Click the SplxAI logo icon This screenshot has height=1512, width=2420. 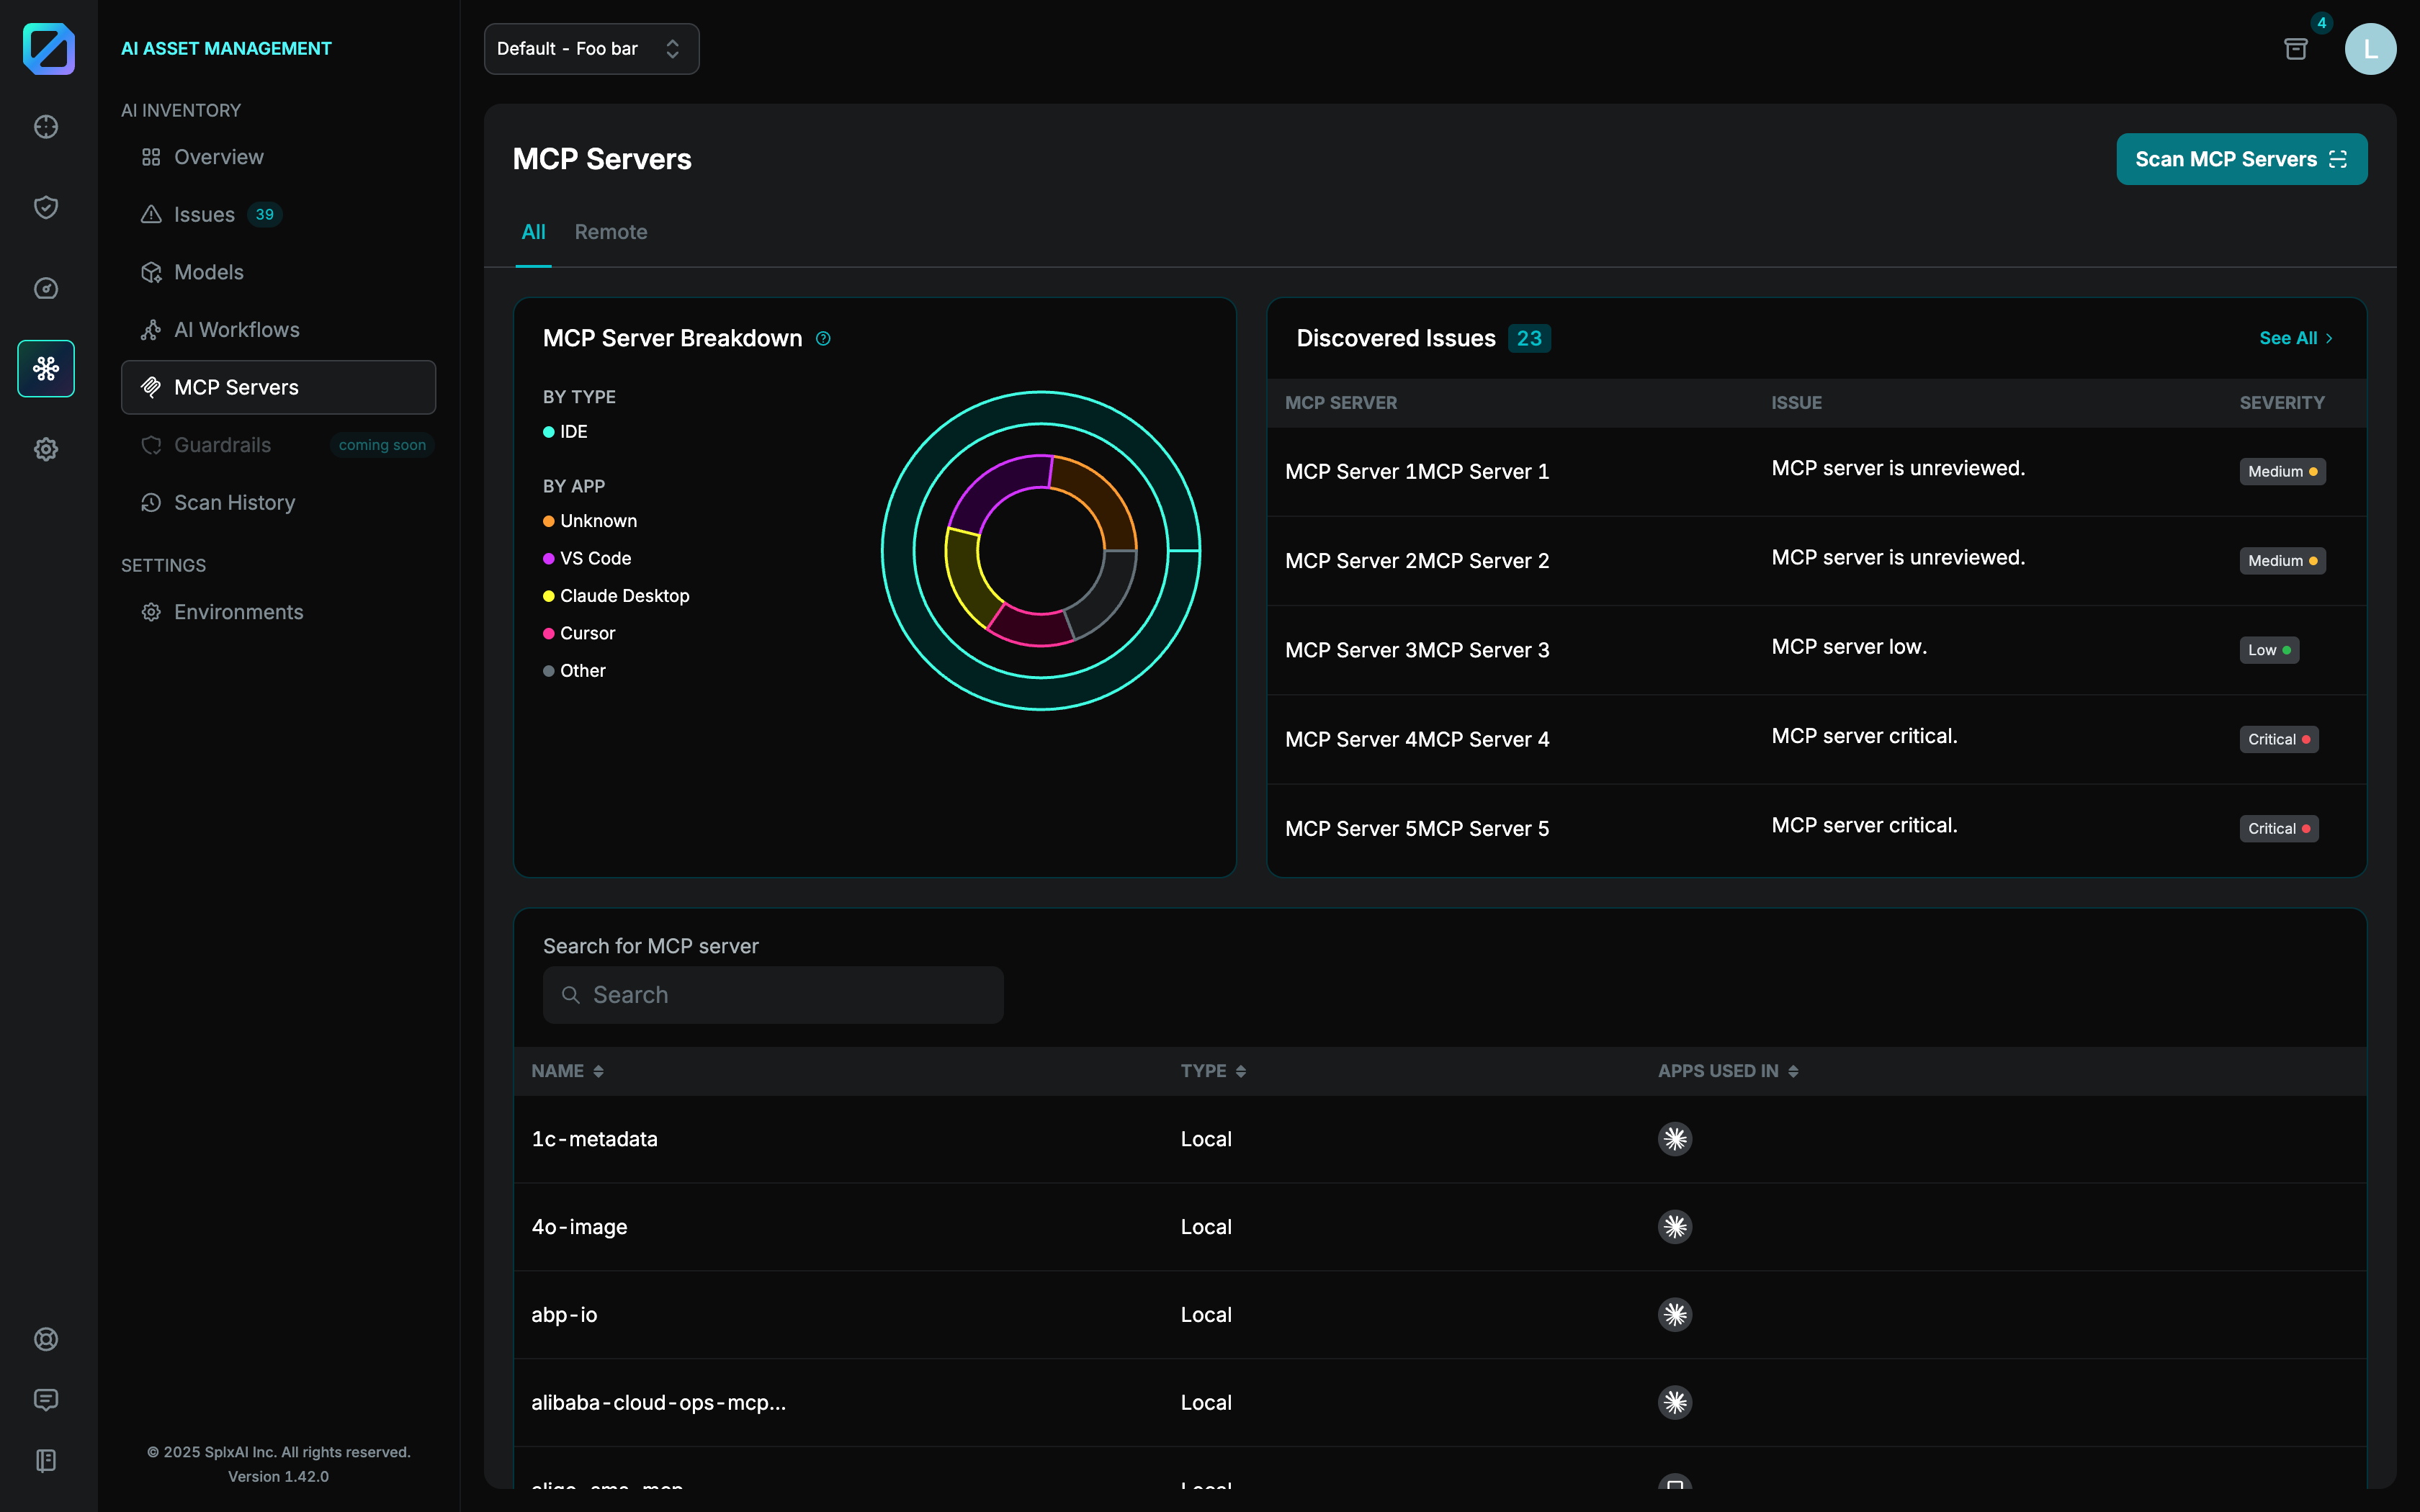click(x=48, y=48)
